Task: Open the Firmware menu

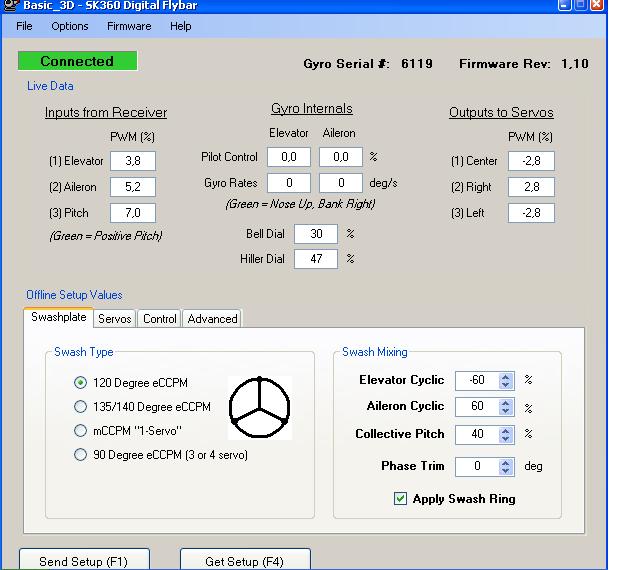Action: coord(129,26)
